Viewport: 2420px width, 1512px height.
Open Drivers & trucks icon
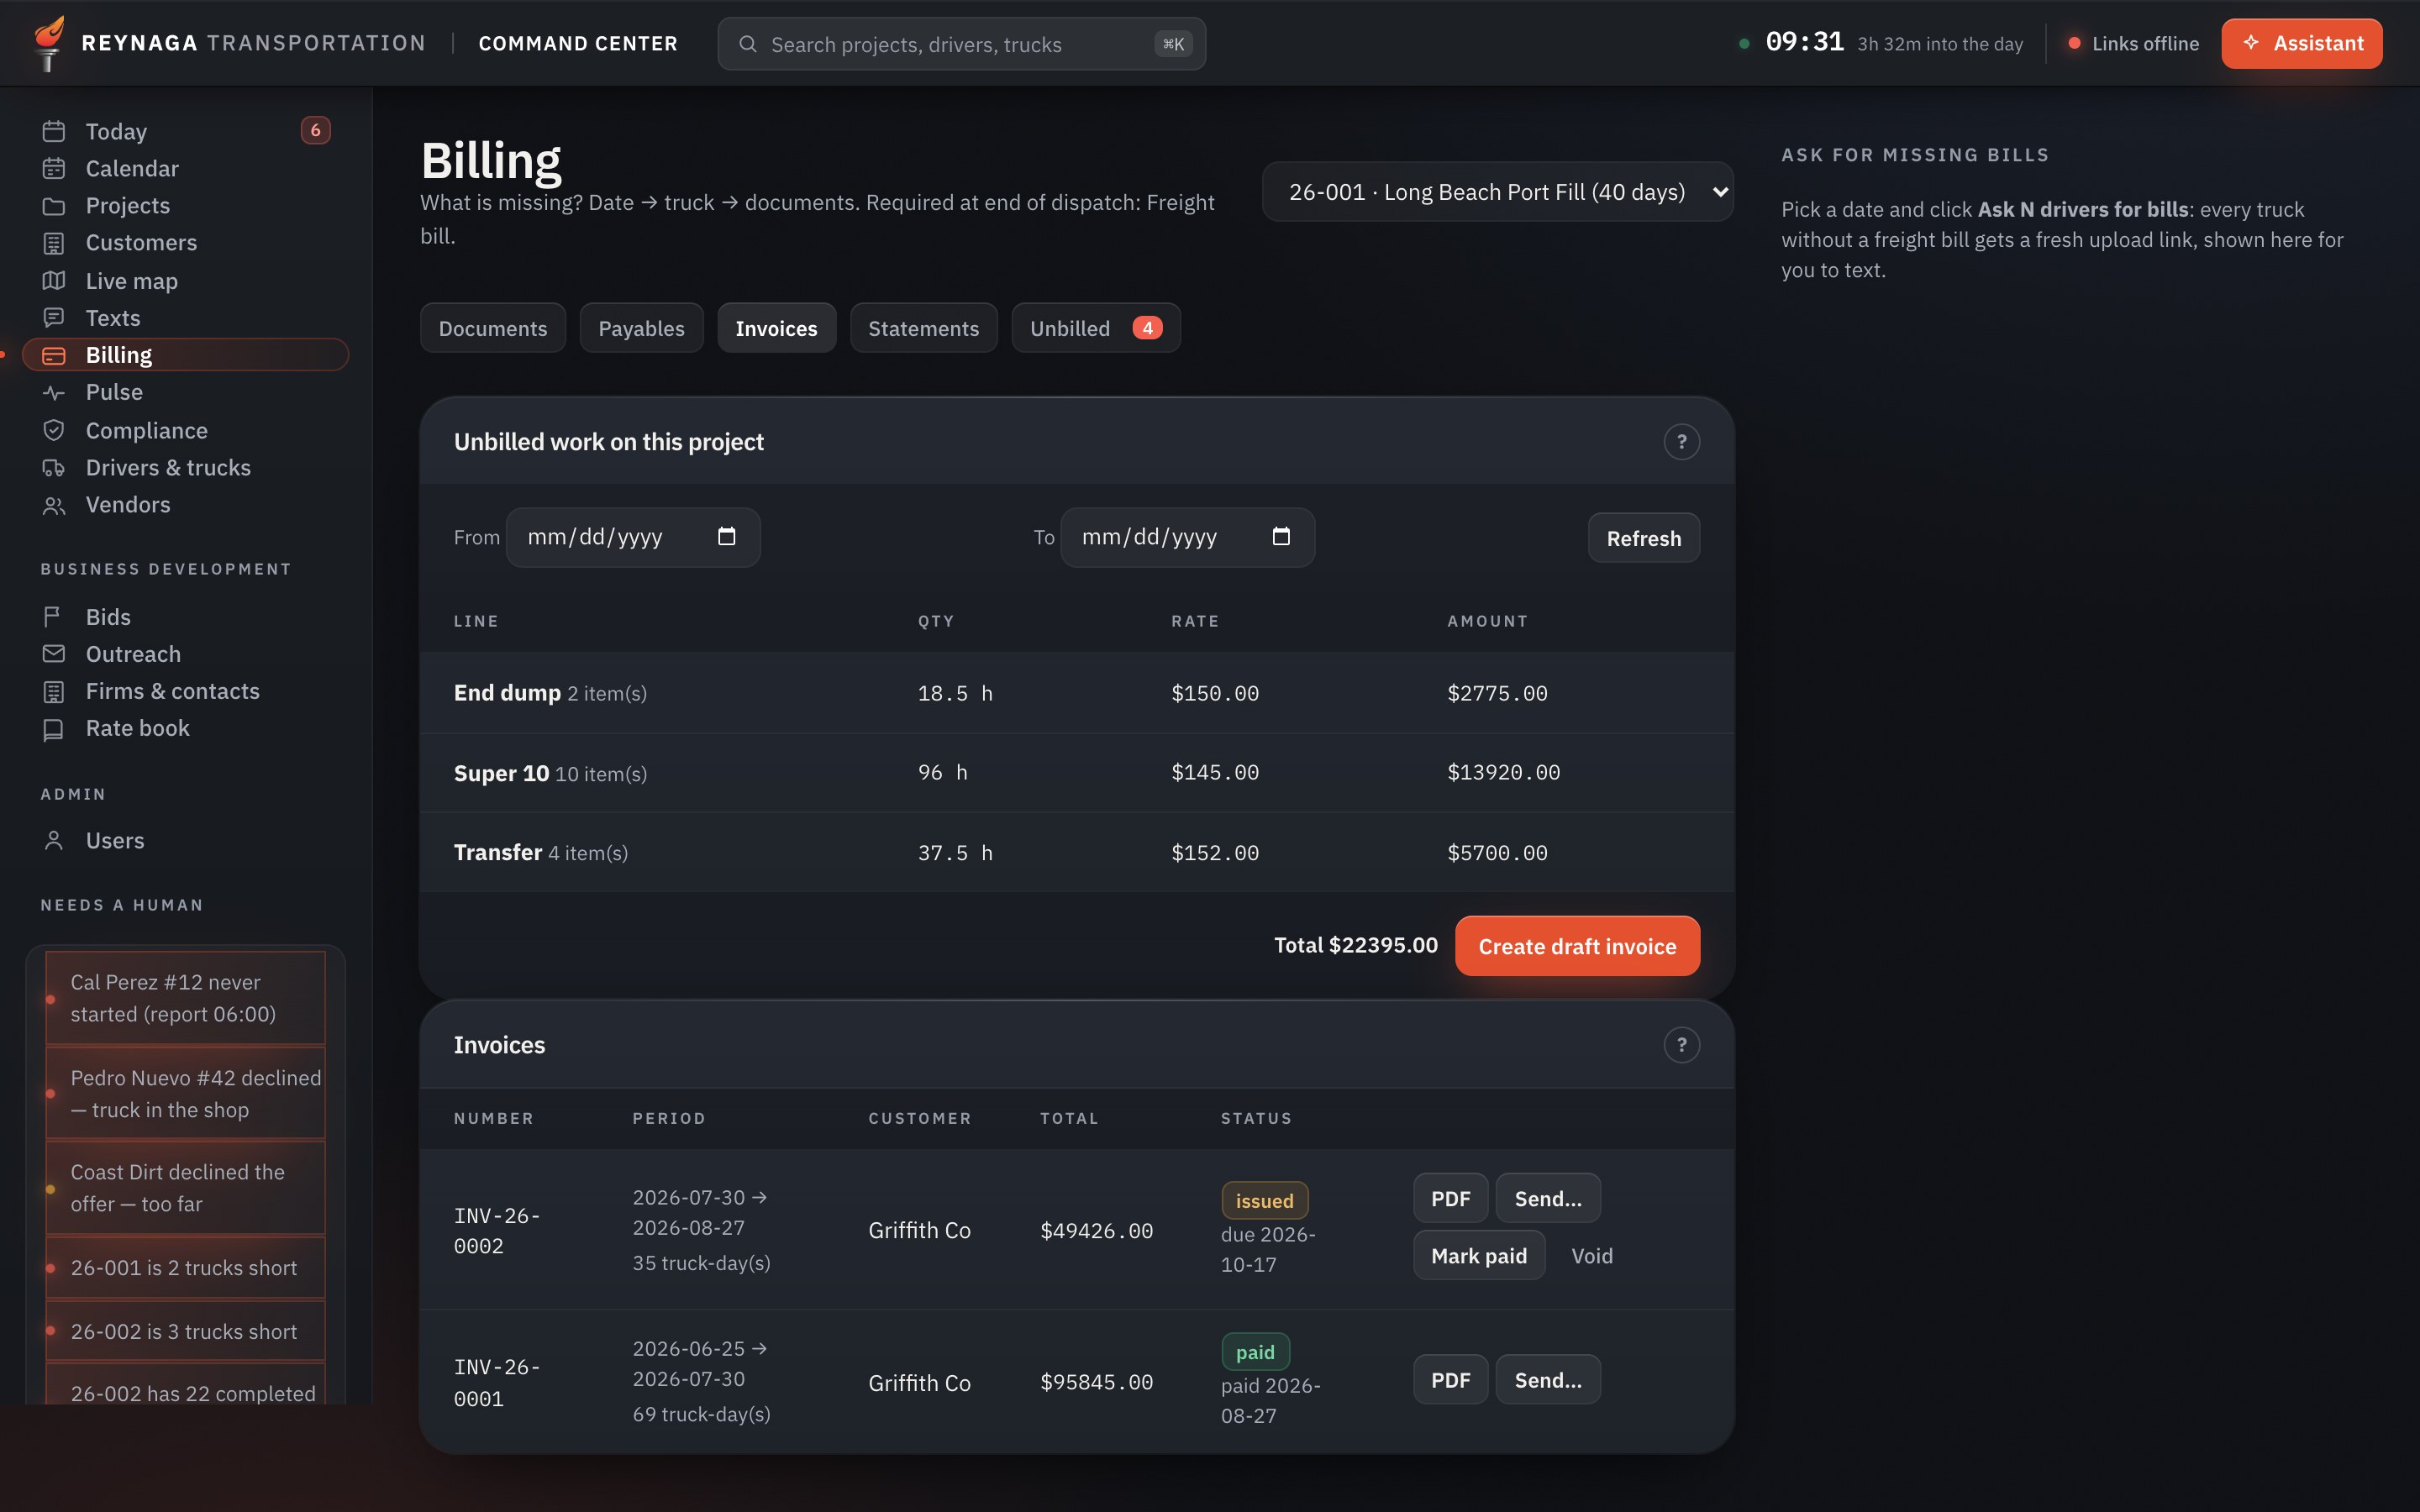coord(54,468)
